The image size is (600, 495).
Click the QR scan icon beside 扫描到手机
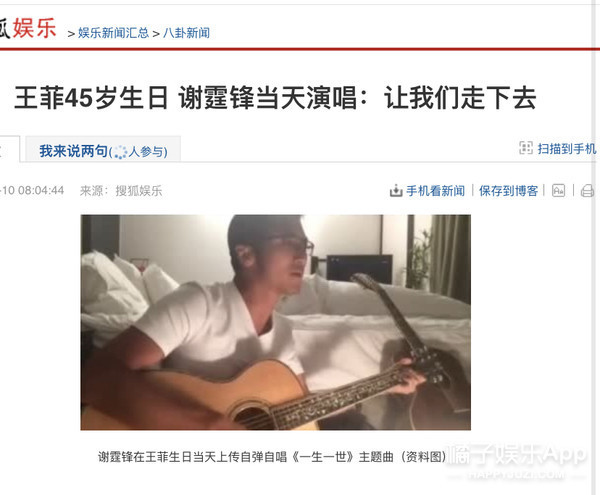pyautogui.click(x=525, y=148)
